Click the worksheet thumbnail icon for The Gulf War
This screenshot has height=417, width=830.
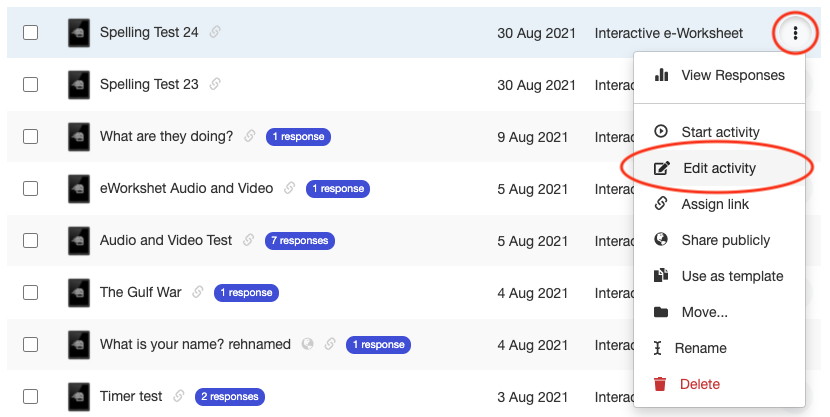click(x=79, y=293)
